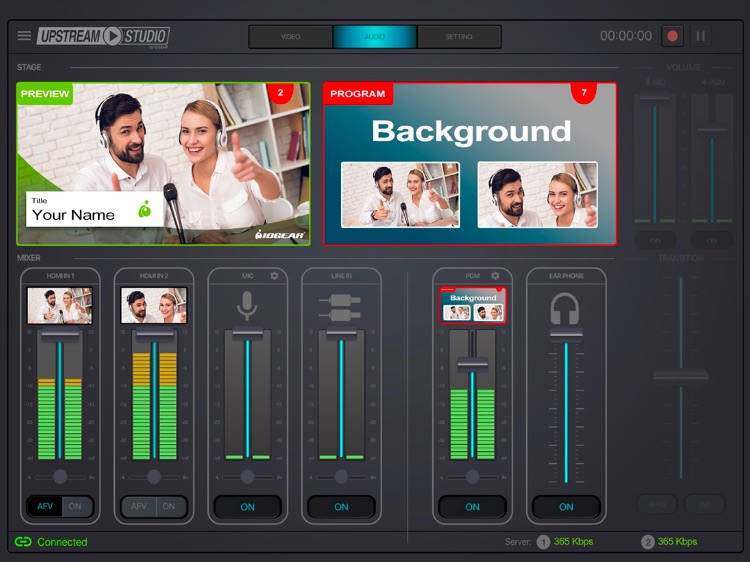Toggle the MIC channel ON button

pos(247,507)
